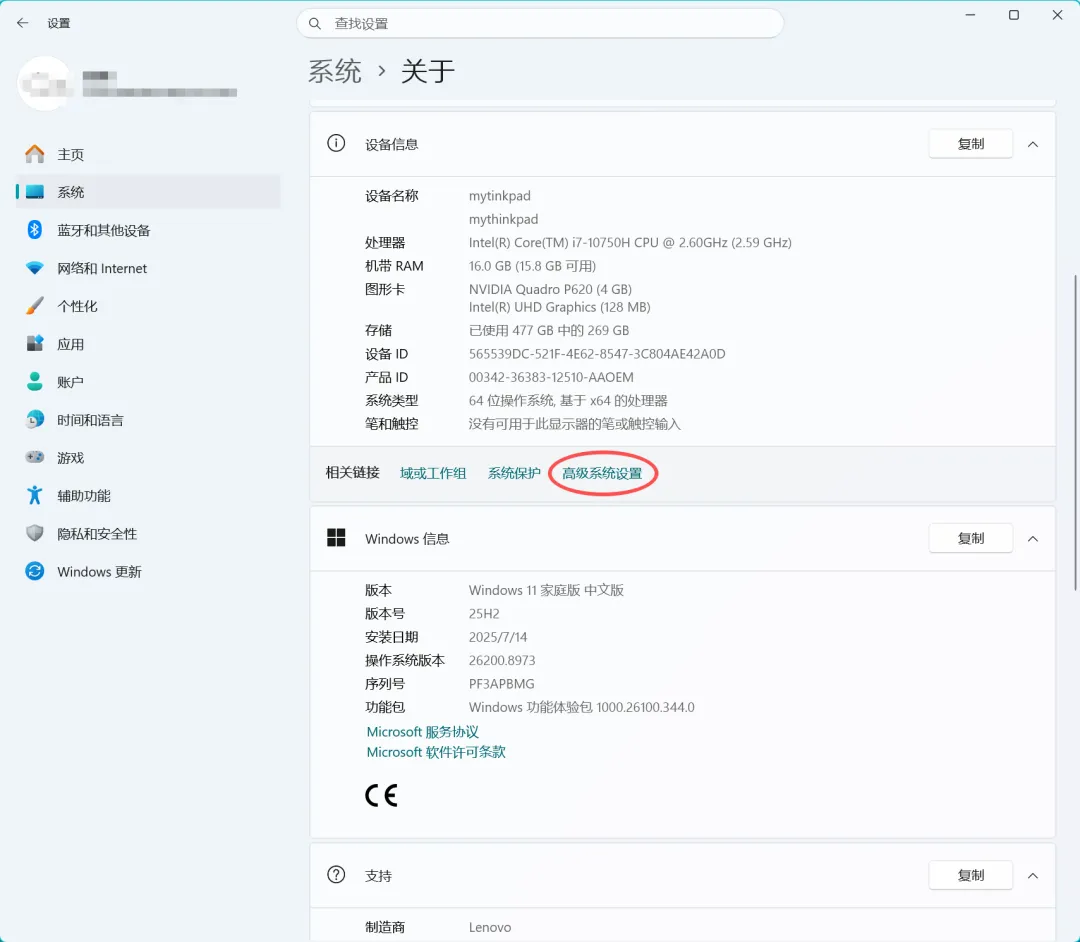Maximize the 设置 window
This screenshot has width=1080, height=942.
click(x=1014, y=15)
